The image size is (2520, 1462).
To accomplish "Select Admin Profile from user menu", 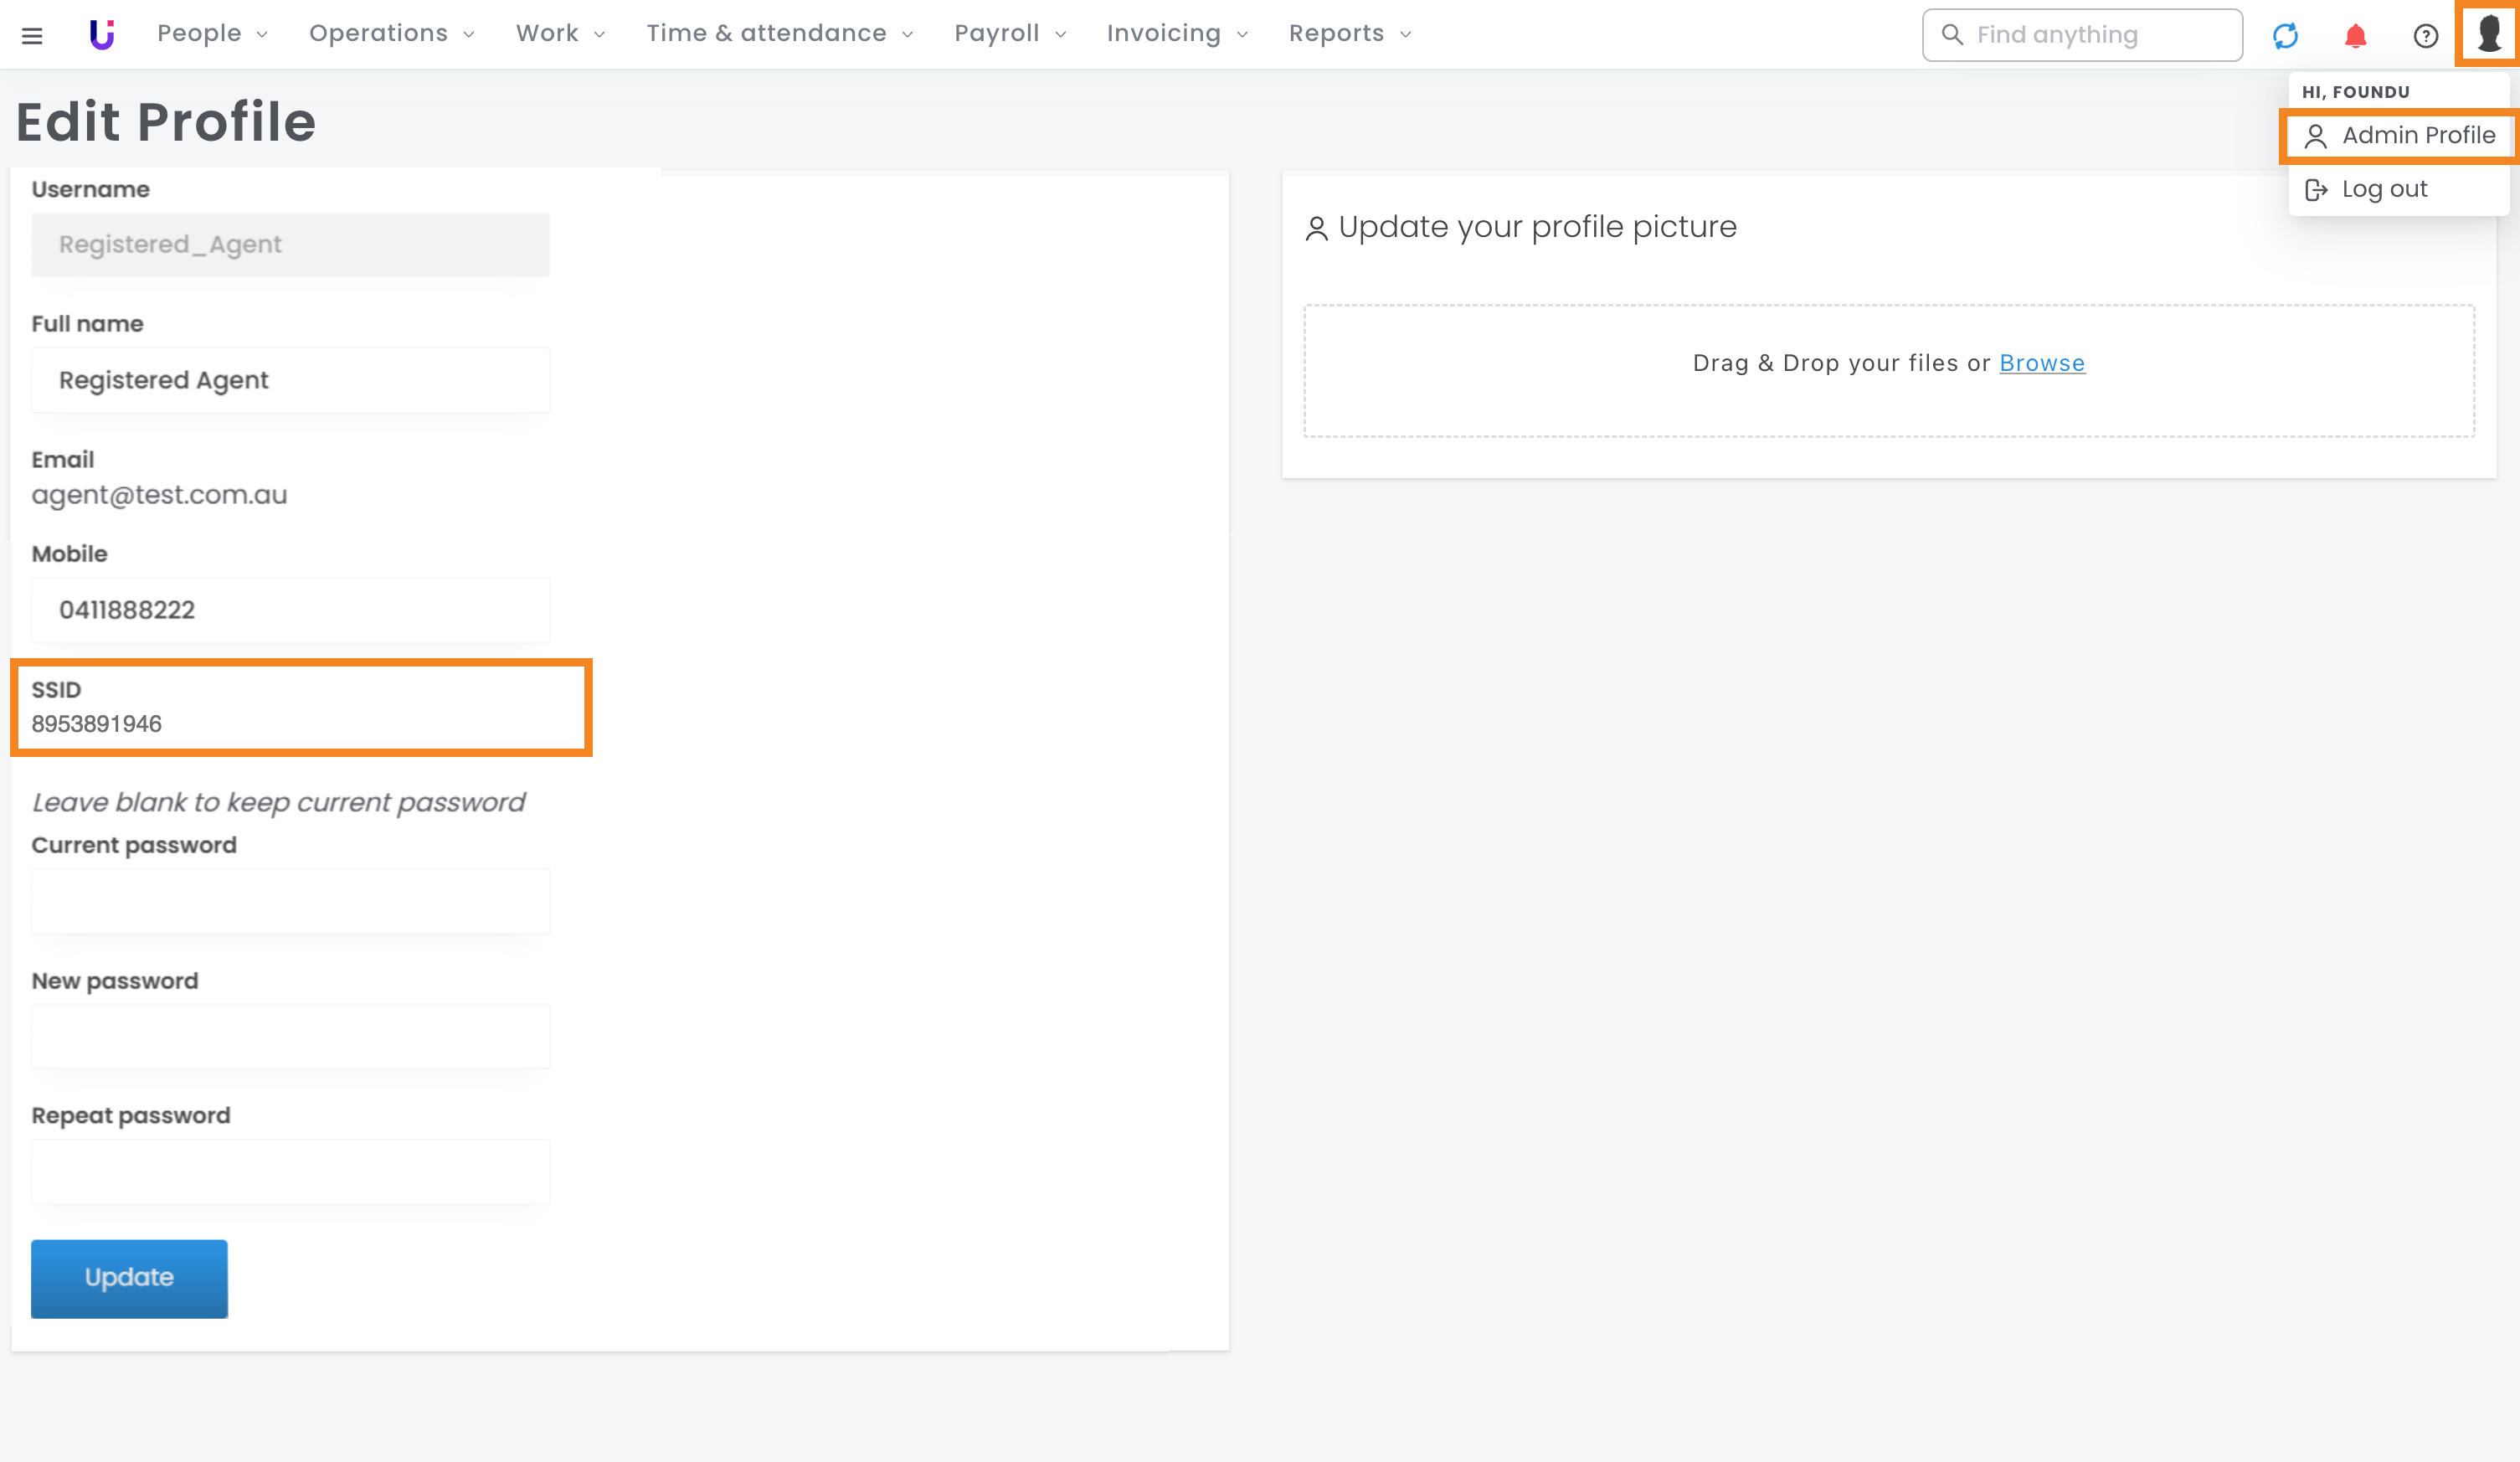I will pos(2399,135).
